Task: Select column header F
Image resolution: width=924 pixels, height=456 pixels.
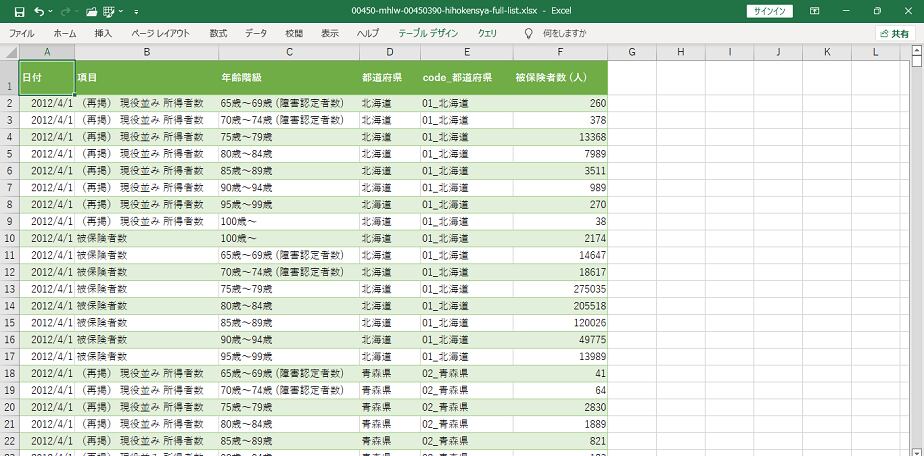Action: 560,51
